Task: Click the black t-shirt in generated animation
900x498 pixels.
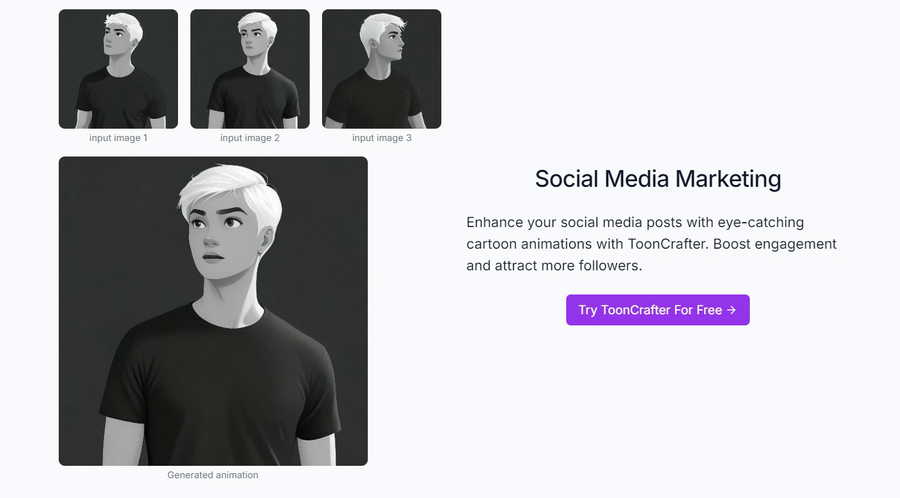Action: [221, 390]
